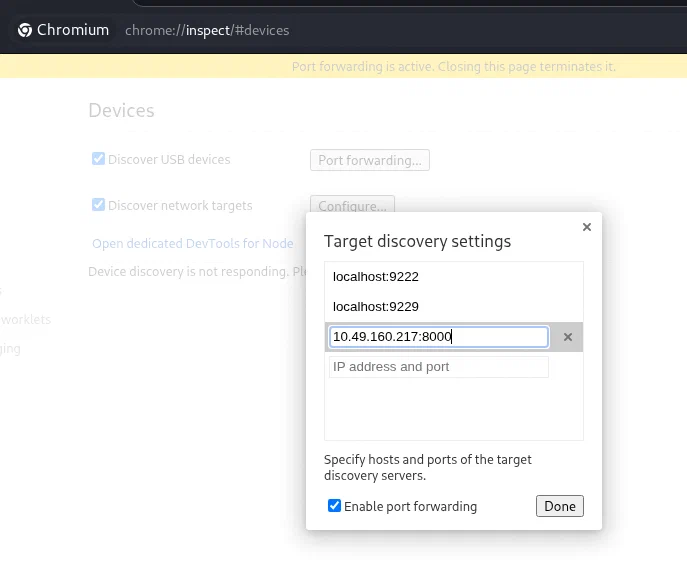Image resolution: width=687 pixels, height=567 pixels.
Task: Click the chrome://inspect/#devices URL
Action: click(207, 30)
